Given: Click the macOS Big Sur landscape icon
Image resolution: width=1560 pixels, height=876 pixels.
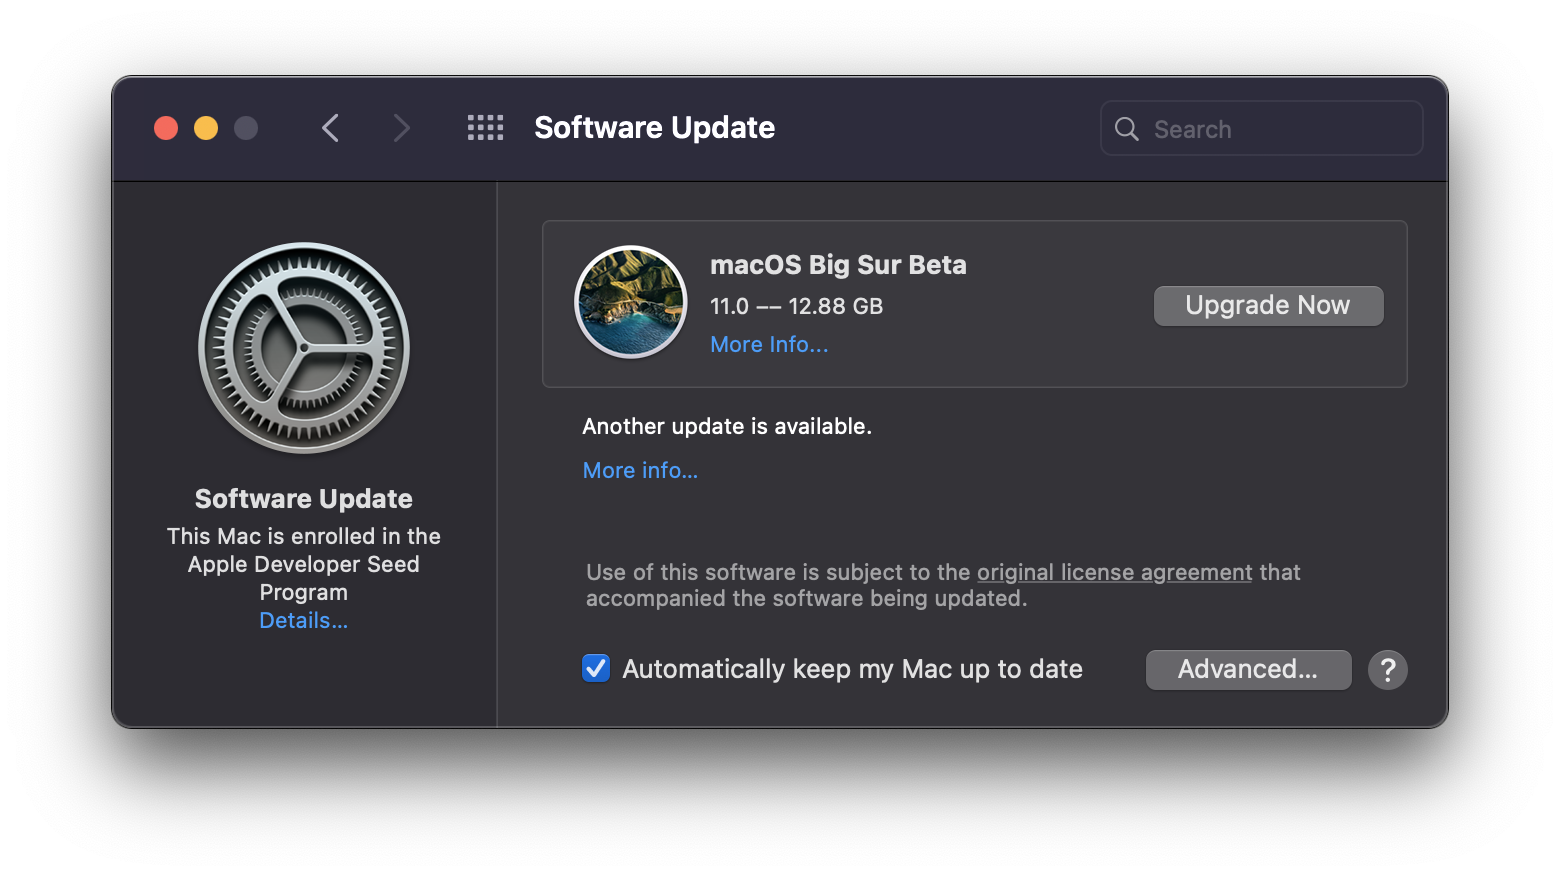Looking at the screenshot, I should point(630,302).
